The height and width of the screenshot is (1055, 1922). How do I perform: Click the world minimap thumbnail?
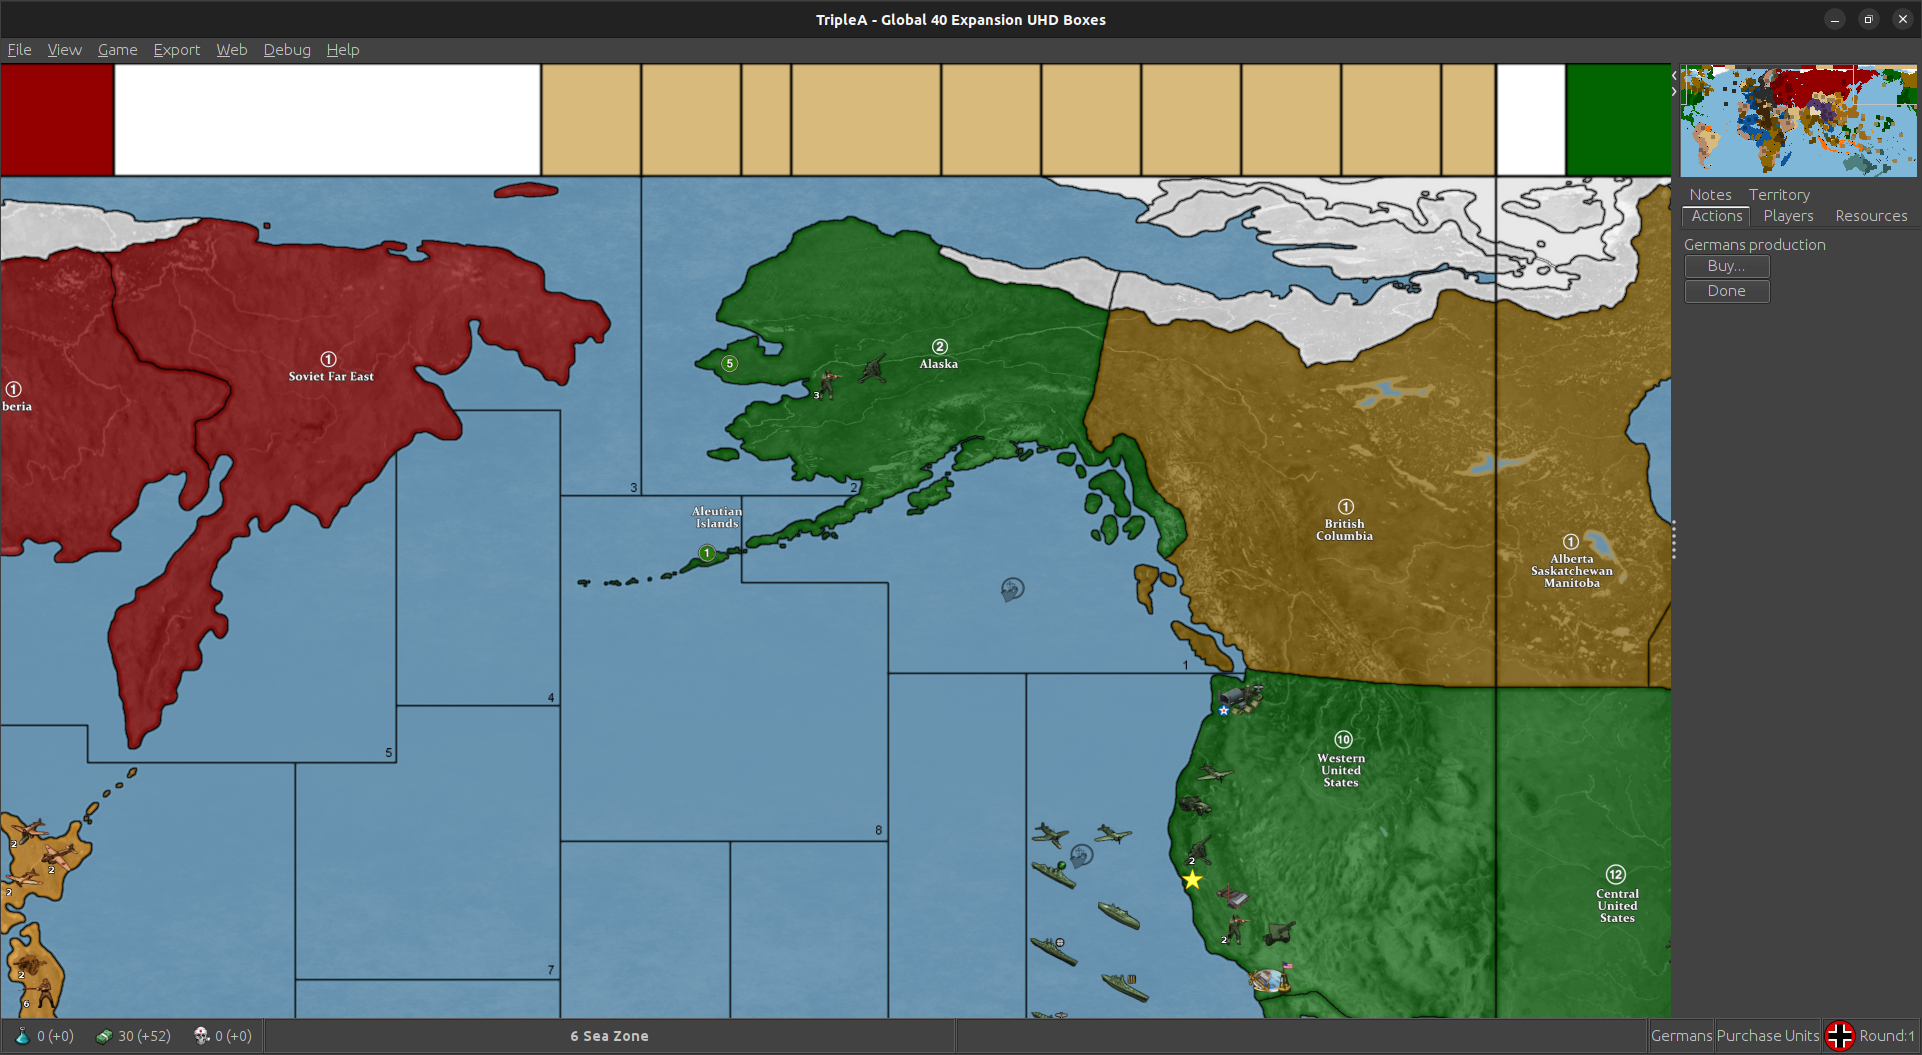tap(1798, 121)
